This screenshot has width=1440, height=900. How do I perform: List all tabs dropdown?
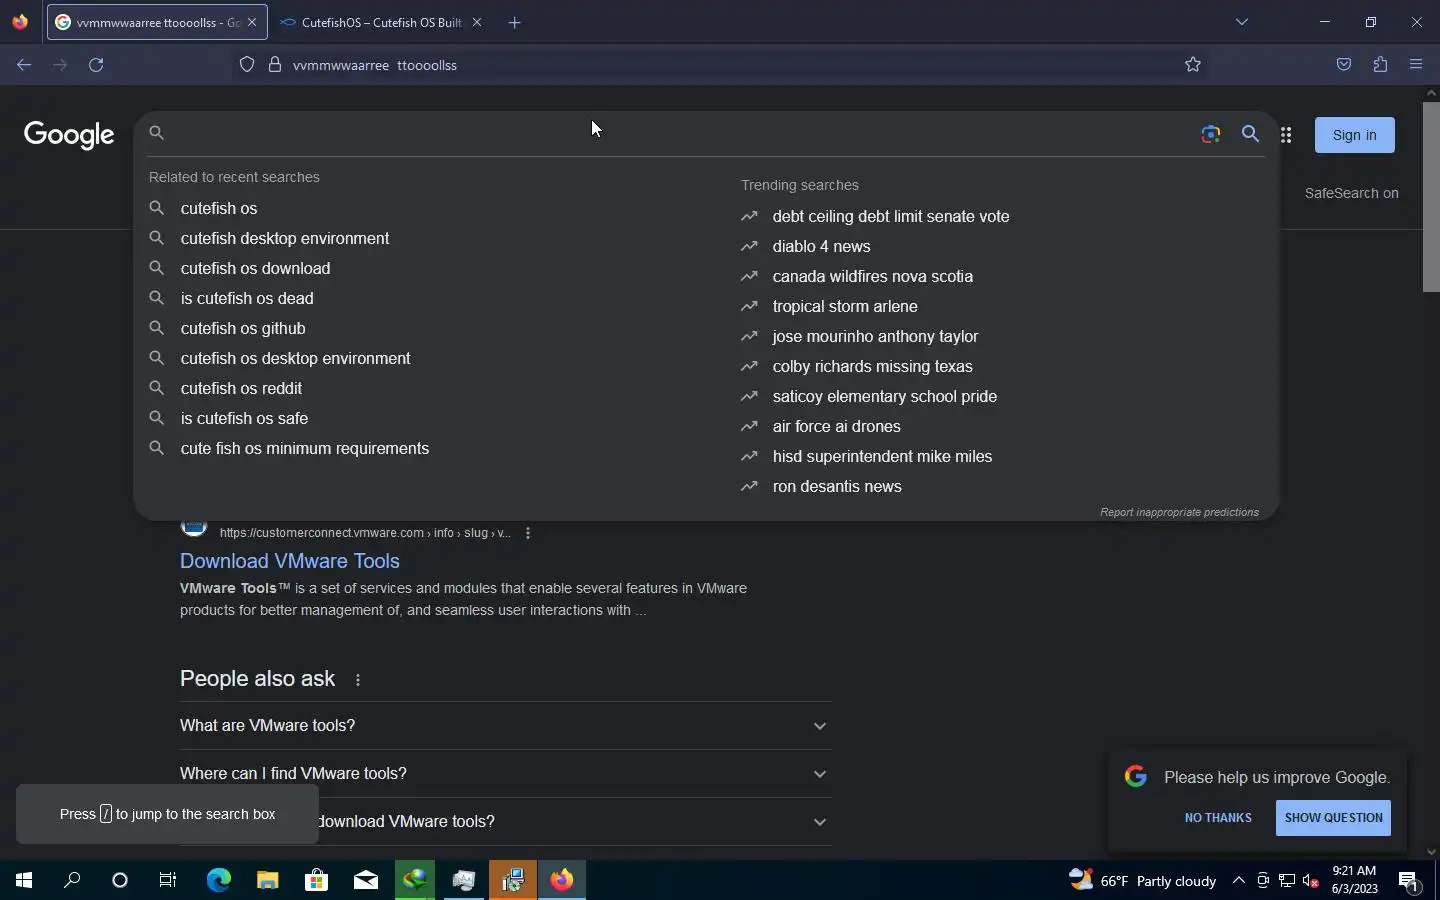1242,22
